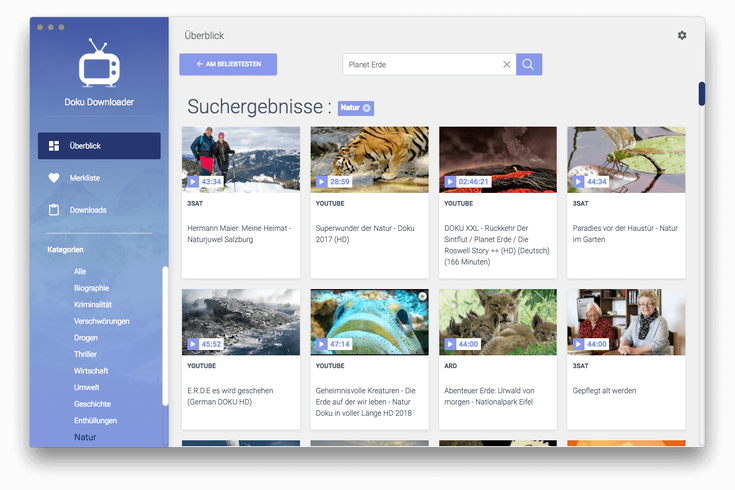Select the Enthüllungen category
Viewport: 735px width, 490px height.
(96, 421)
